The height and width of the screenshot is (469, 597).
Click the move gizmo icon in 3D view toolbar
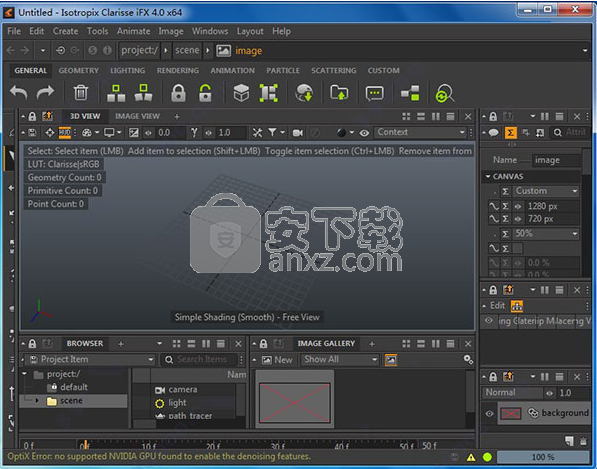click(x=50, y=132)
